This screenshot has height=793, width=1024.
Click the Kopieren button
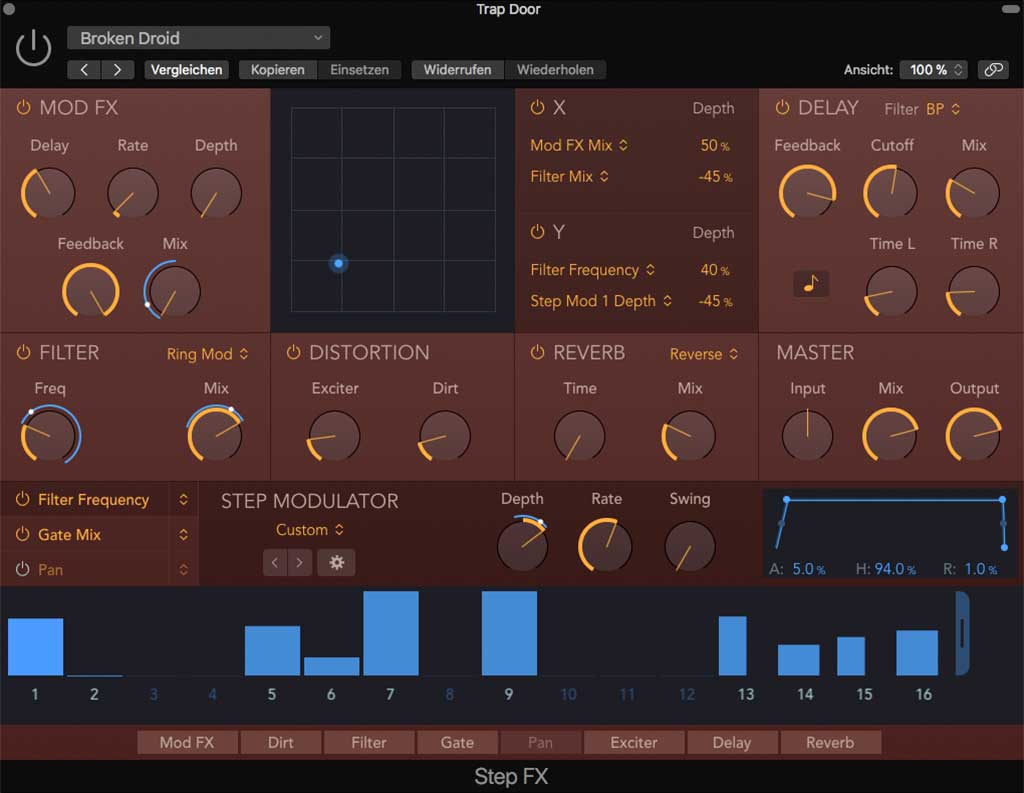(278, 70)
